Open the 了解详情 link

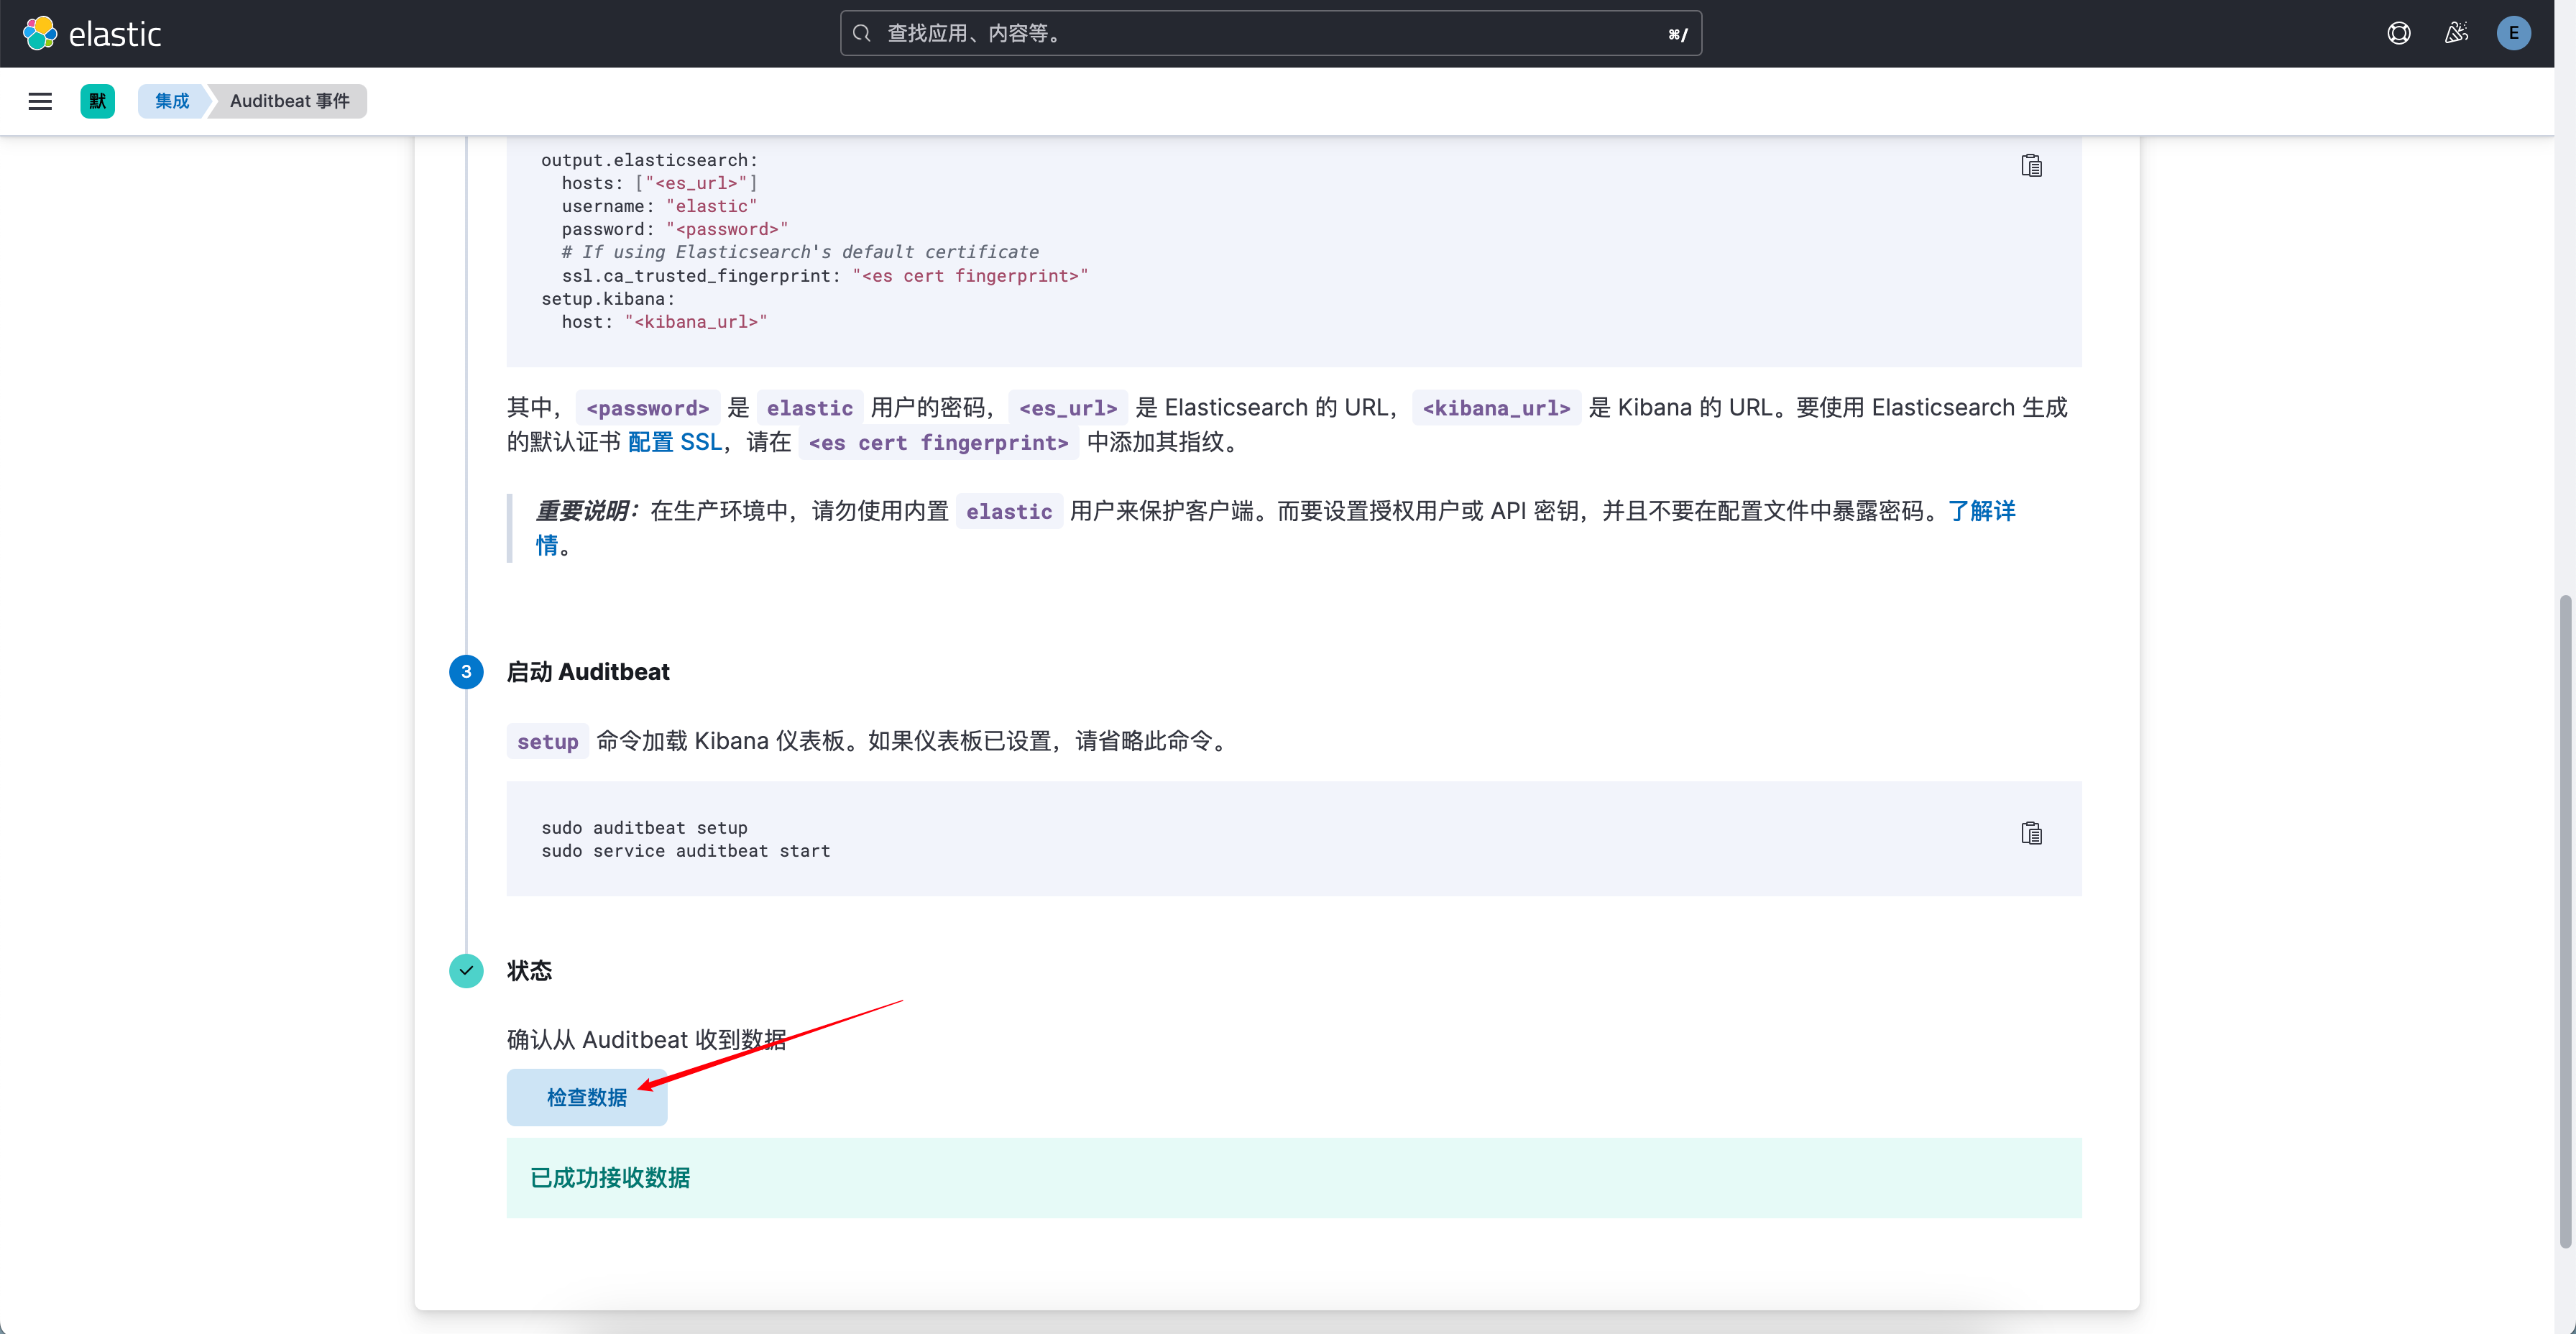coord(1981,511)
